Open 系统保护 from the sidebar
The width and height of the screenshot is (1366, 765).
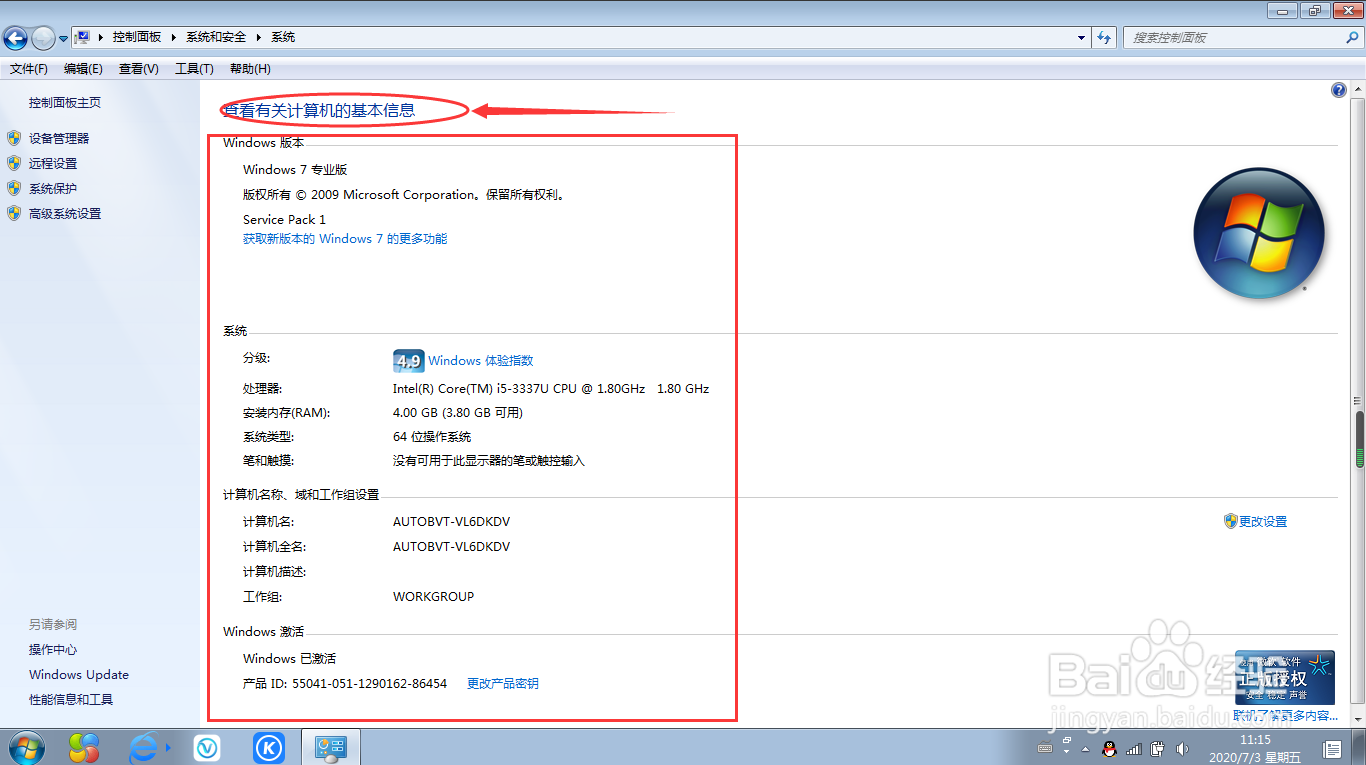coord(53,189)
